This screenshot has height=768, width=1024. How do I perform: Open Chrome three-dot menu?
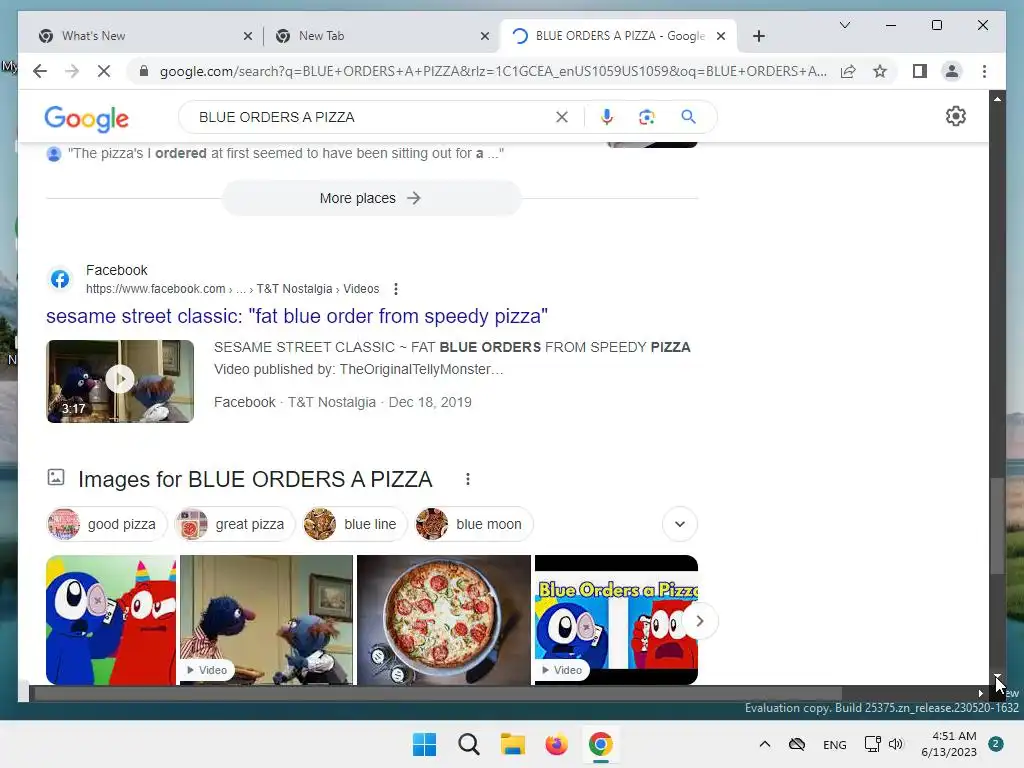(984, 71)
